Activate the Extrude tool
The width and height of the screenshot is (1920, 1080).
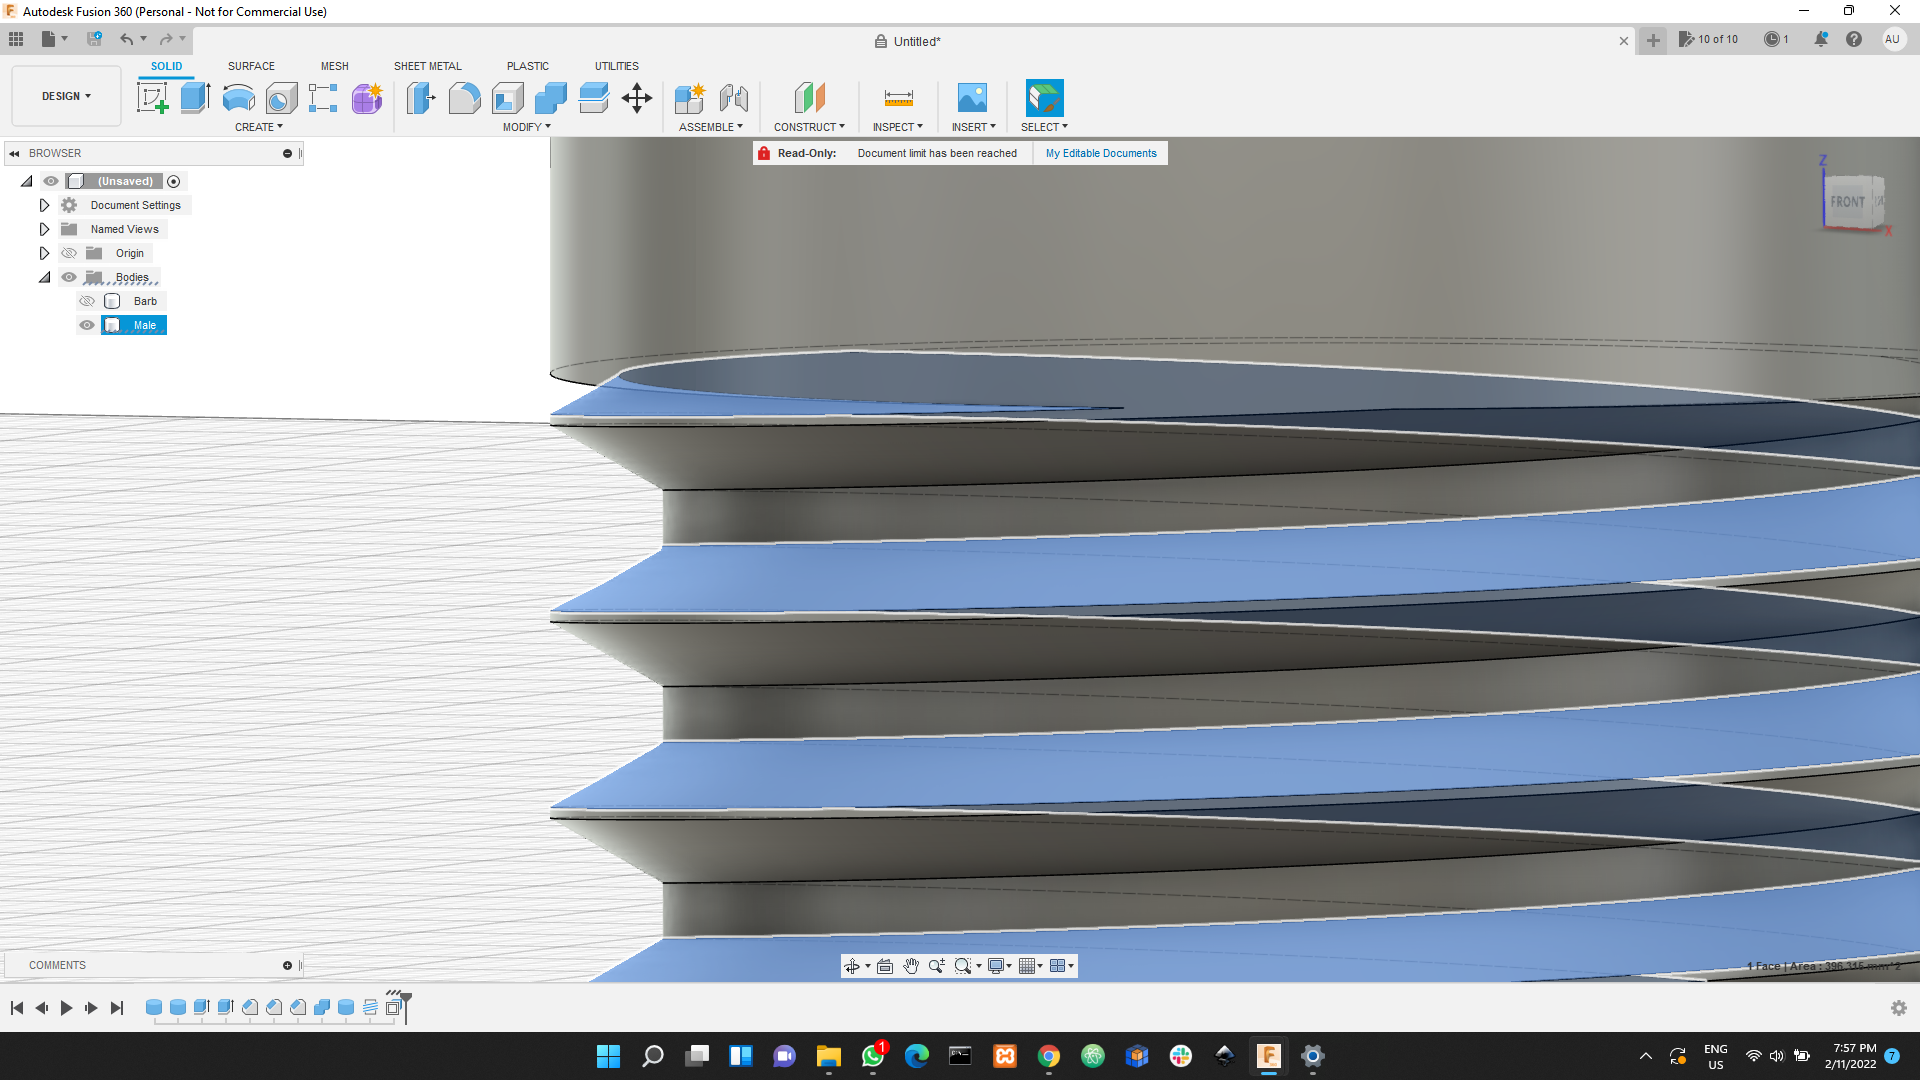click(194, 97)
